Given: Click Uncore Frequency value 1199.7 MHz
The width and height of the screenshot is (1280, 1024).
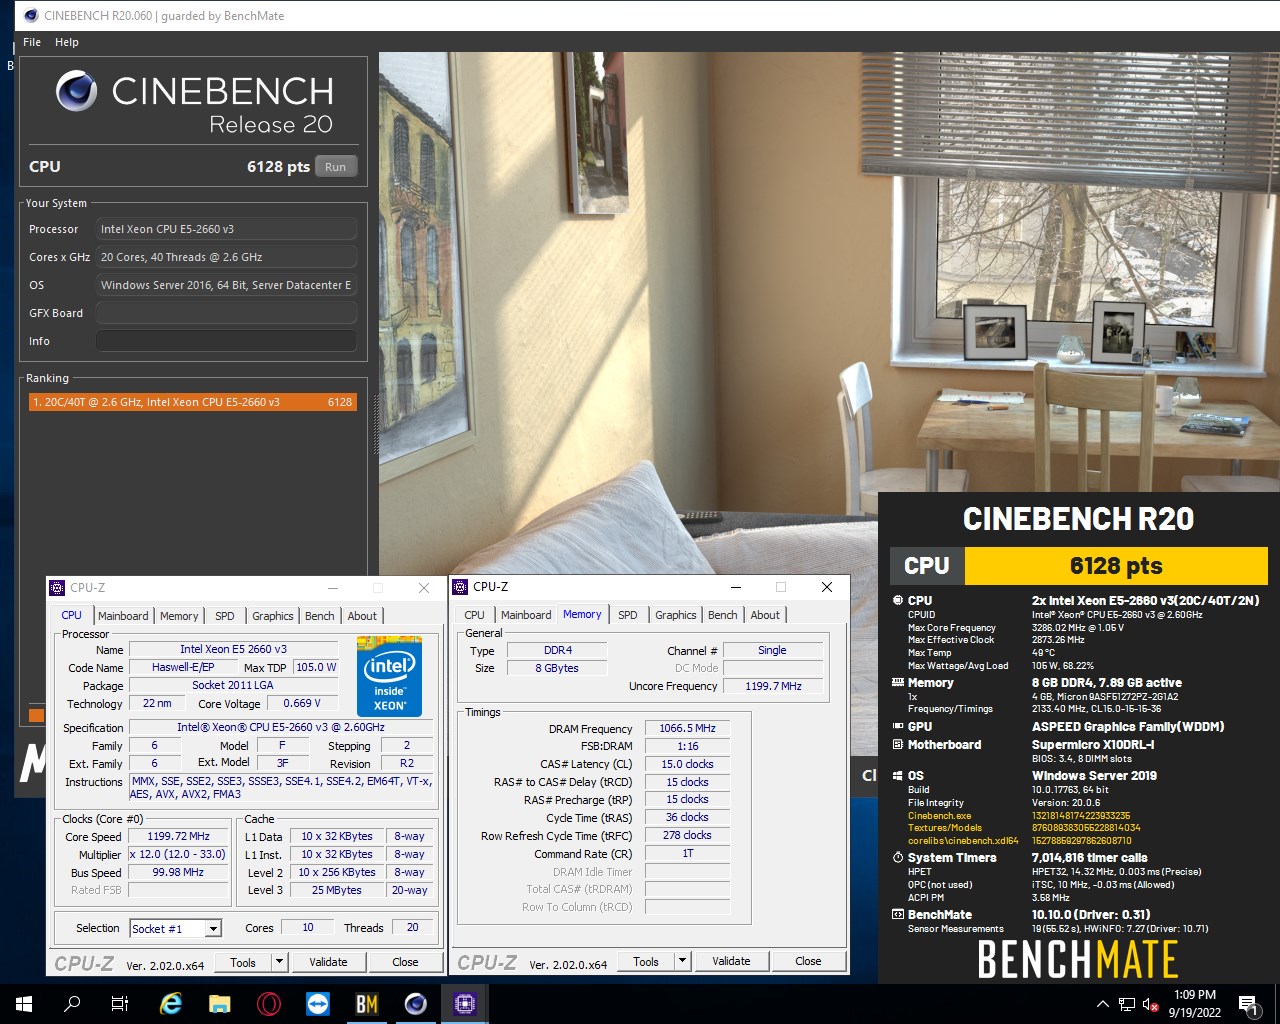Looking at the screenshot, I should click(x=772, y=686).
